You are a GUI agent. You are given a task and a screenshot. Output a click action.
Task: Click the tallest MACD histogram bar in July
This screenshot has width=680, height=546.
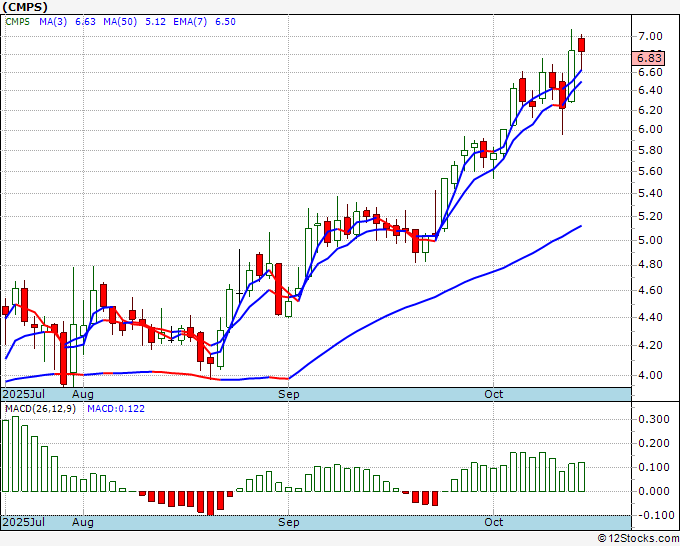tap(16, 454)
